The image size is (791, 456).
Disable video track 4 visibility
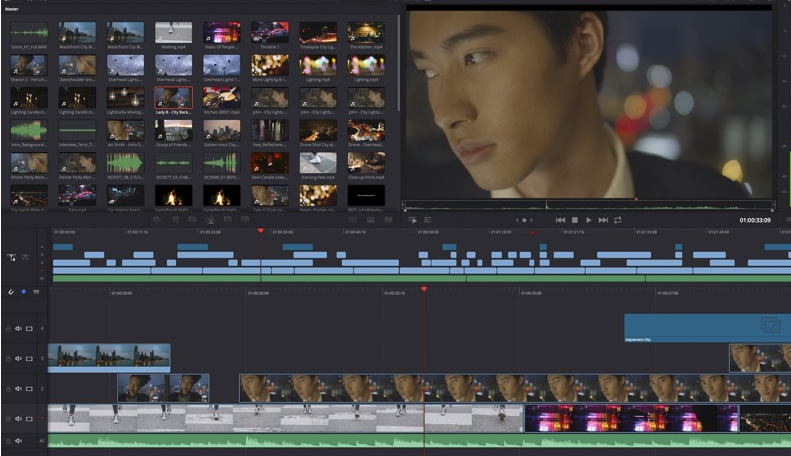point(29,328)
